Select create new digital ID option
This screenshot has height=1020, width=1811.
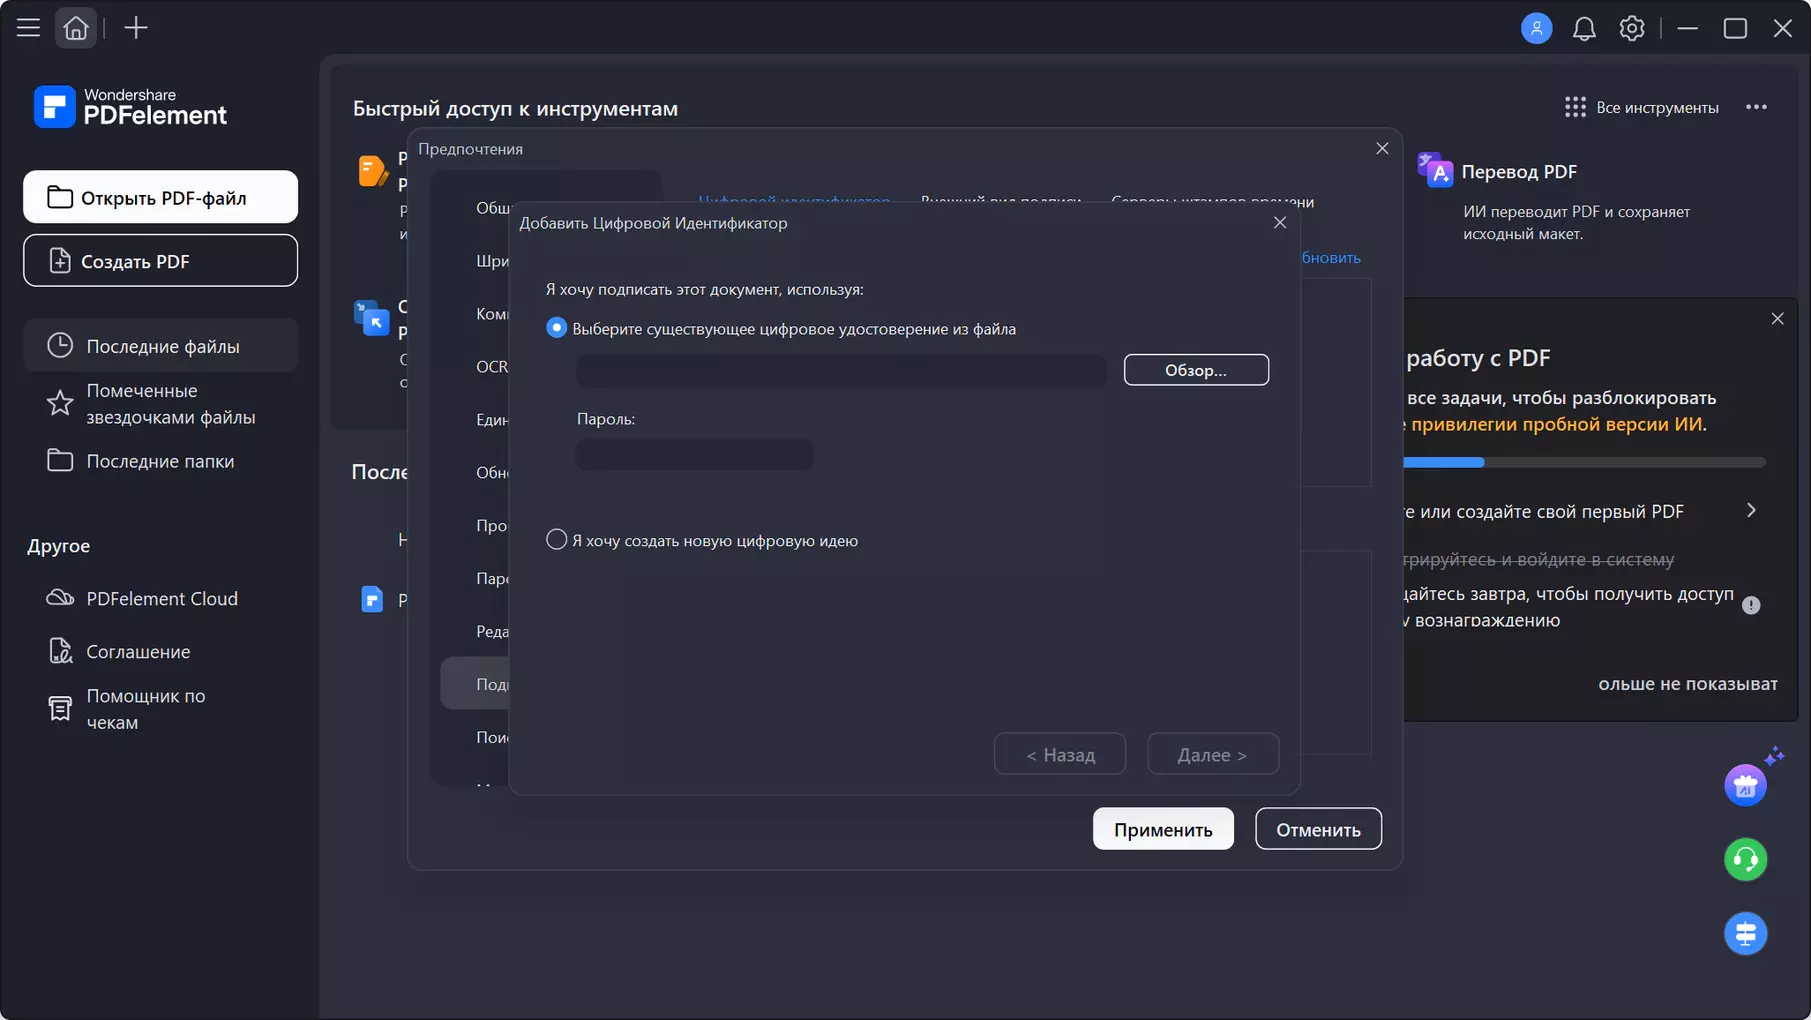coord(556,540)
